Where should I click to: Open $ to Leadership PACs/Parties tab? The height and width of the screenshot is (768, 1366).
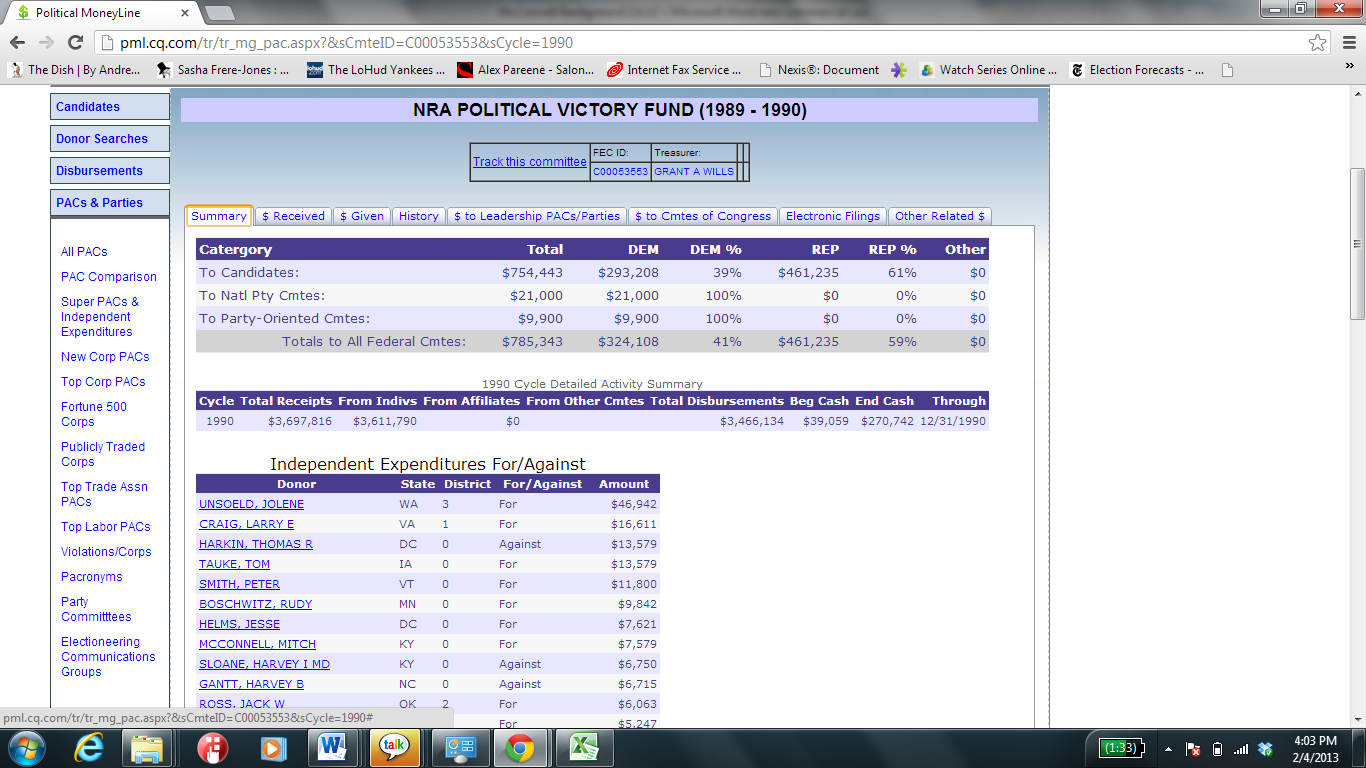[537, 216]
